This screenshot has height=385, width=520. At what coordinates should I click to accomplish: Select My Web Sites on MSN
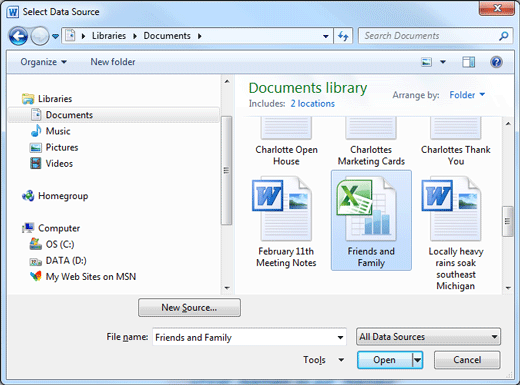pyautogui.click(x=83, y=276)
